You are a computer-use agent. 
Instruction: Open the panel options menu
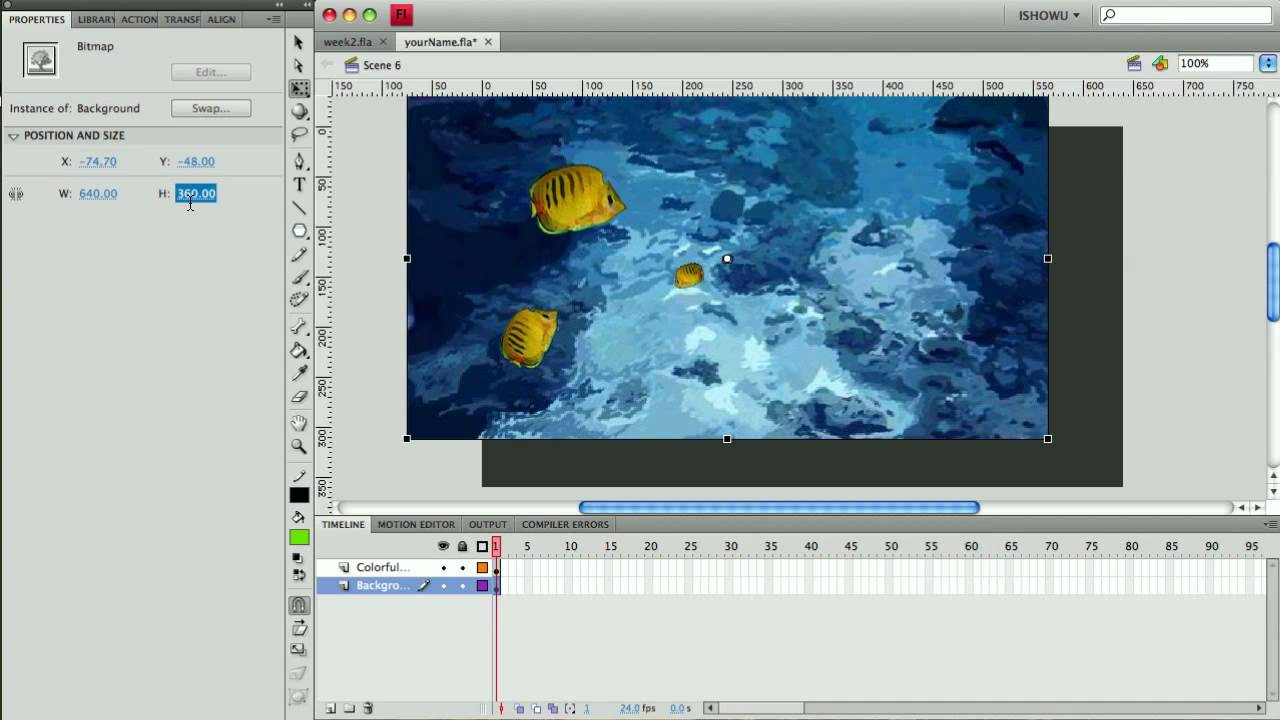point(273,19)
